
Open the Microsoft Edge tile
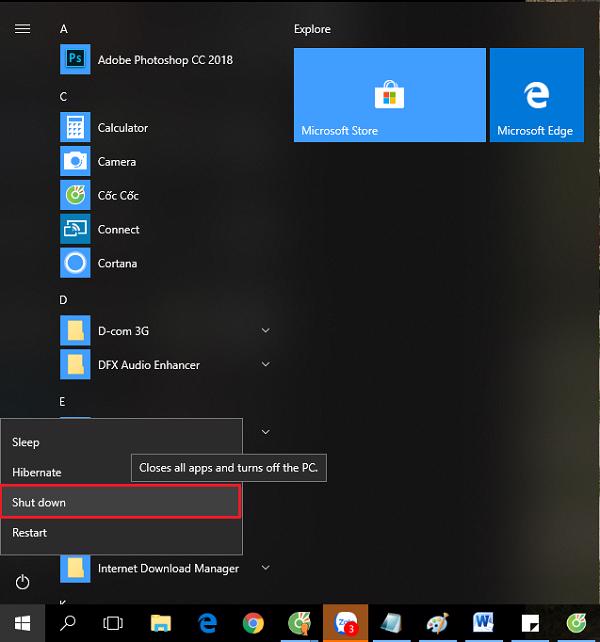tap(535, 95)
